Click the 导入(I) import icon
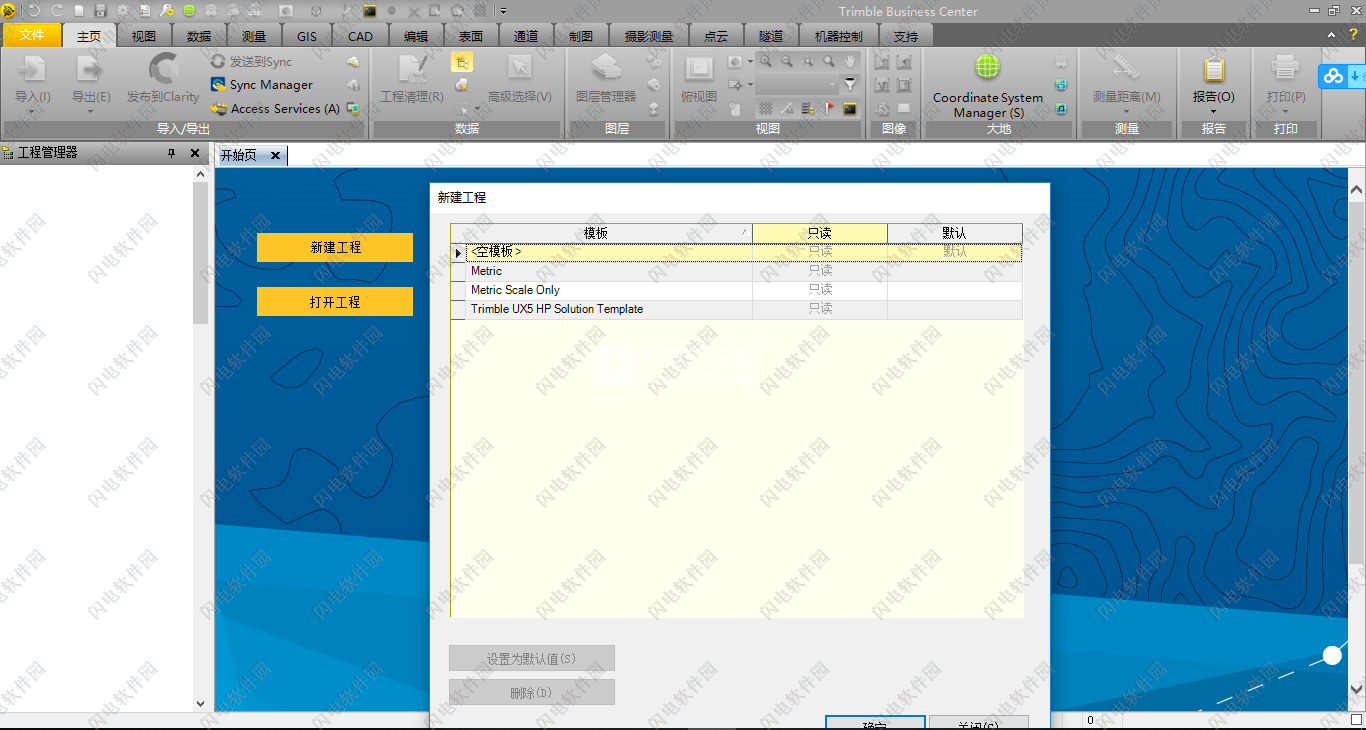This screenshot has height=730, width=1366. coord(33,69)
